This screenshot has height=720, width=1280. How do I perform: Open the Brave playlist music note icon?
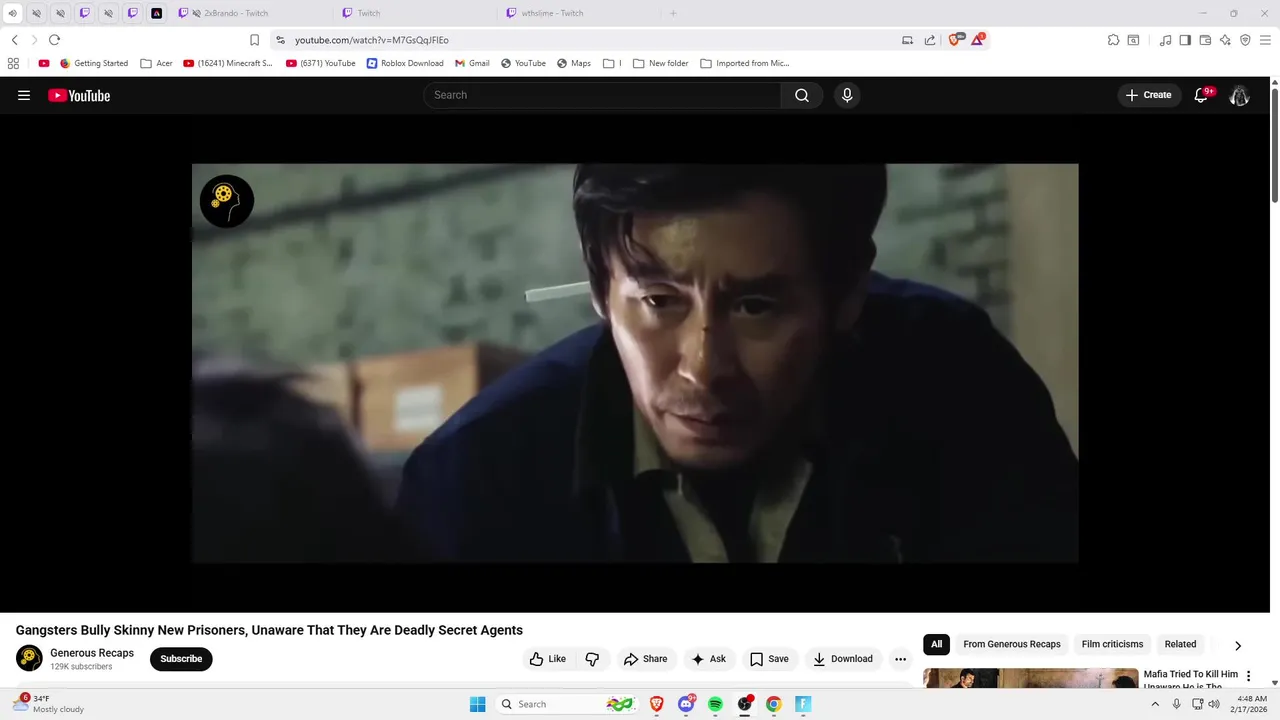point(1165,40)
